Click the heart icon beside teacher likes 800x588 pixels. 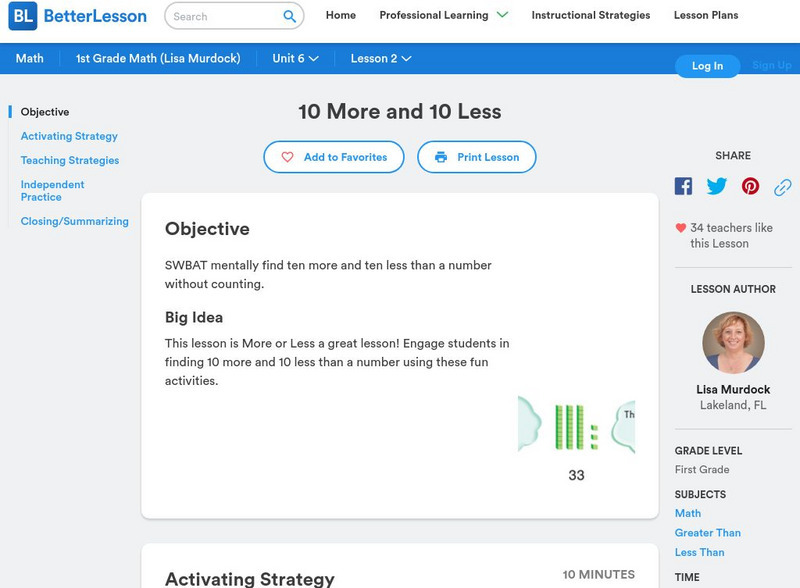pos(681,228)
